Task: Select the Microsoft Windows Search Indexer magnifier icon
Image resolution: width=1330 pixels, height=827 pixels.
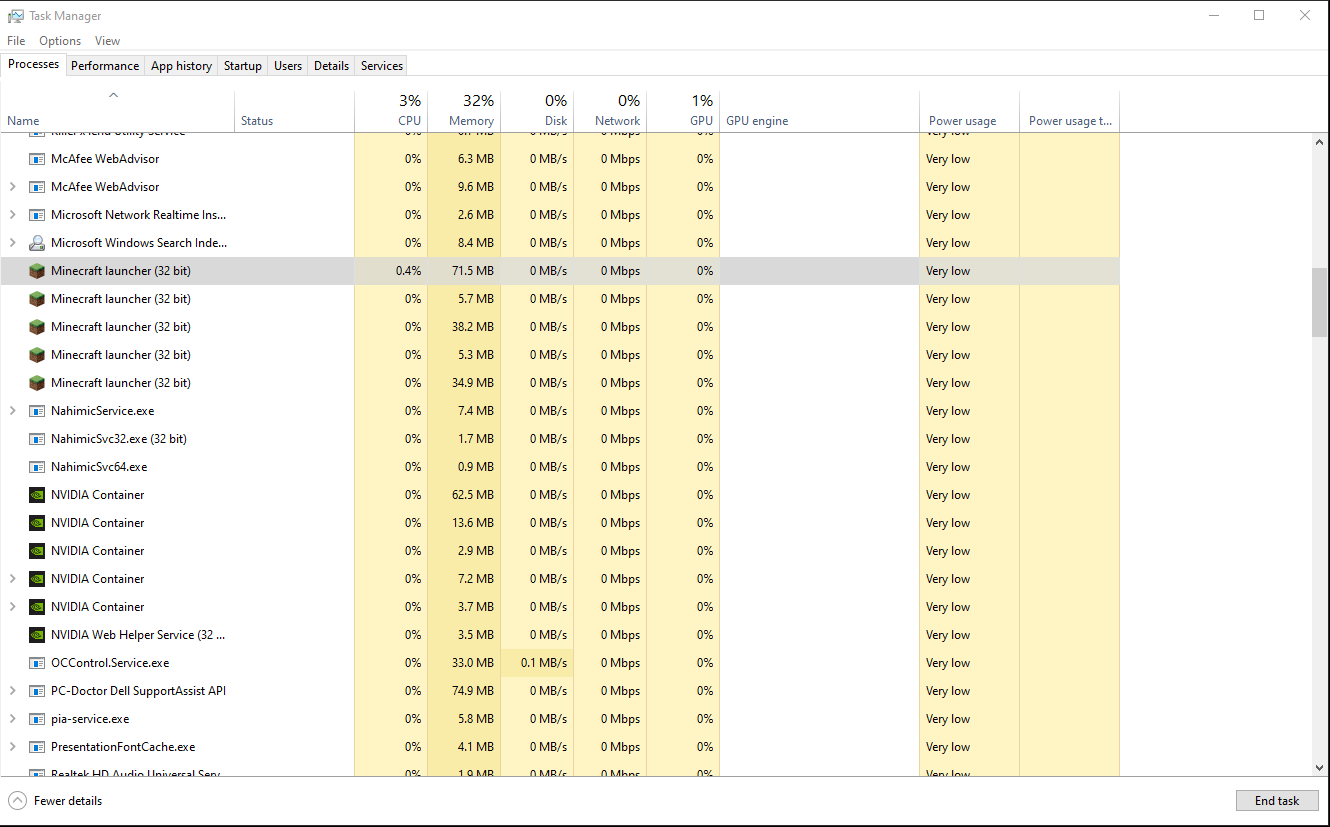Action: 37,243
